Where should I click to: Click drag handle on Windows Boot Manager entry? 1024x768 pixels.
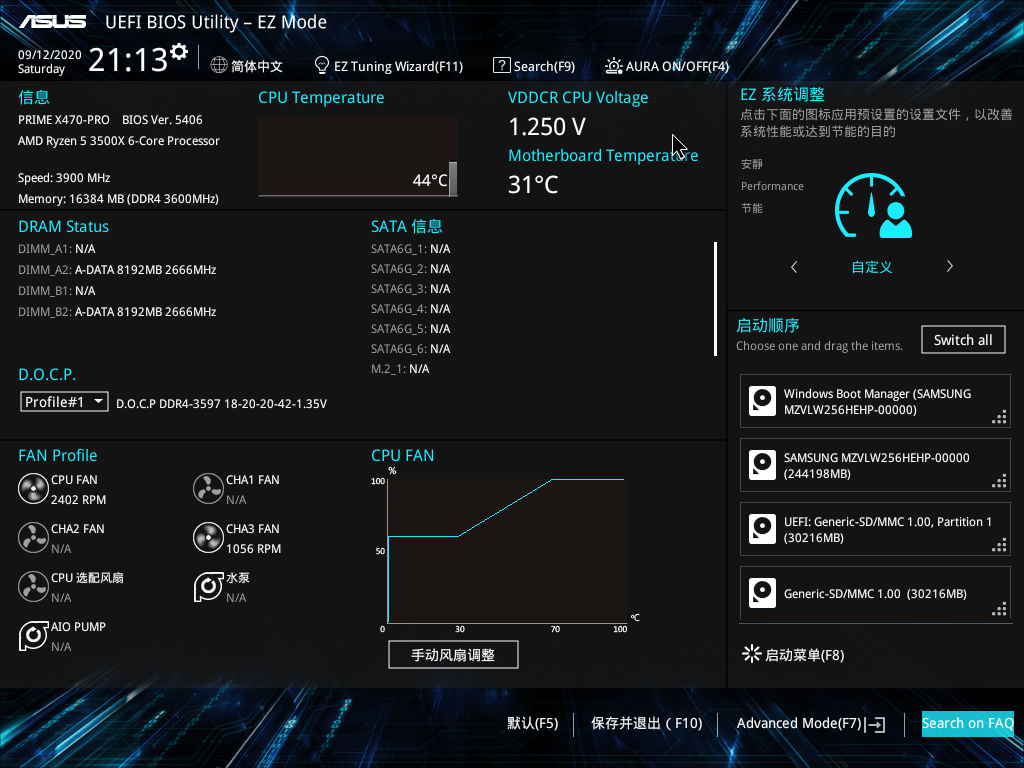point(999,417)
